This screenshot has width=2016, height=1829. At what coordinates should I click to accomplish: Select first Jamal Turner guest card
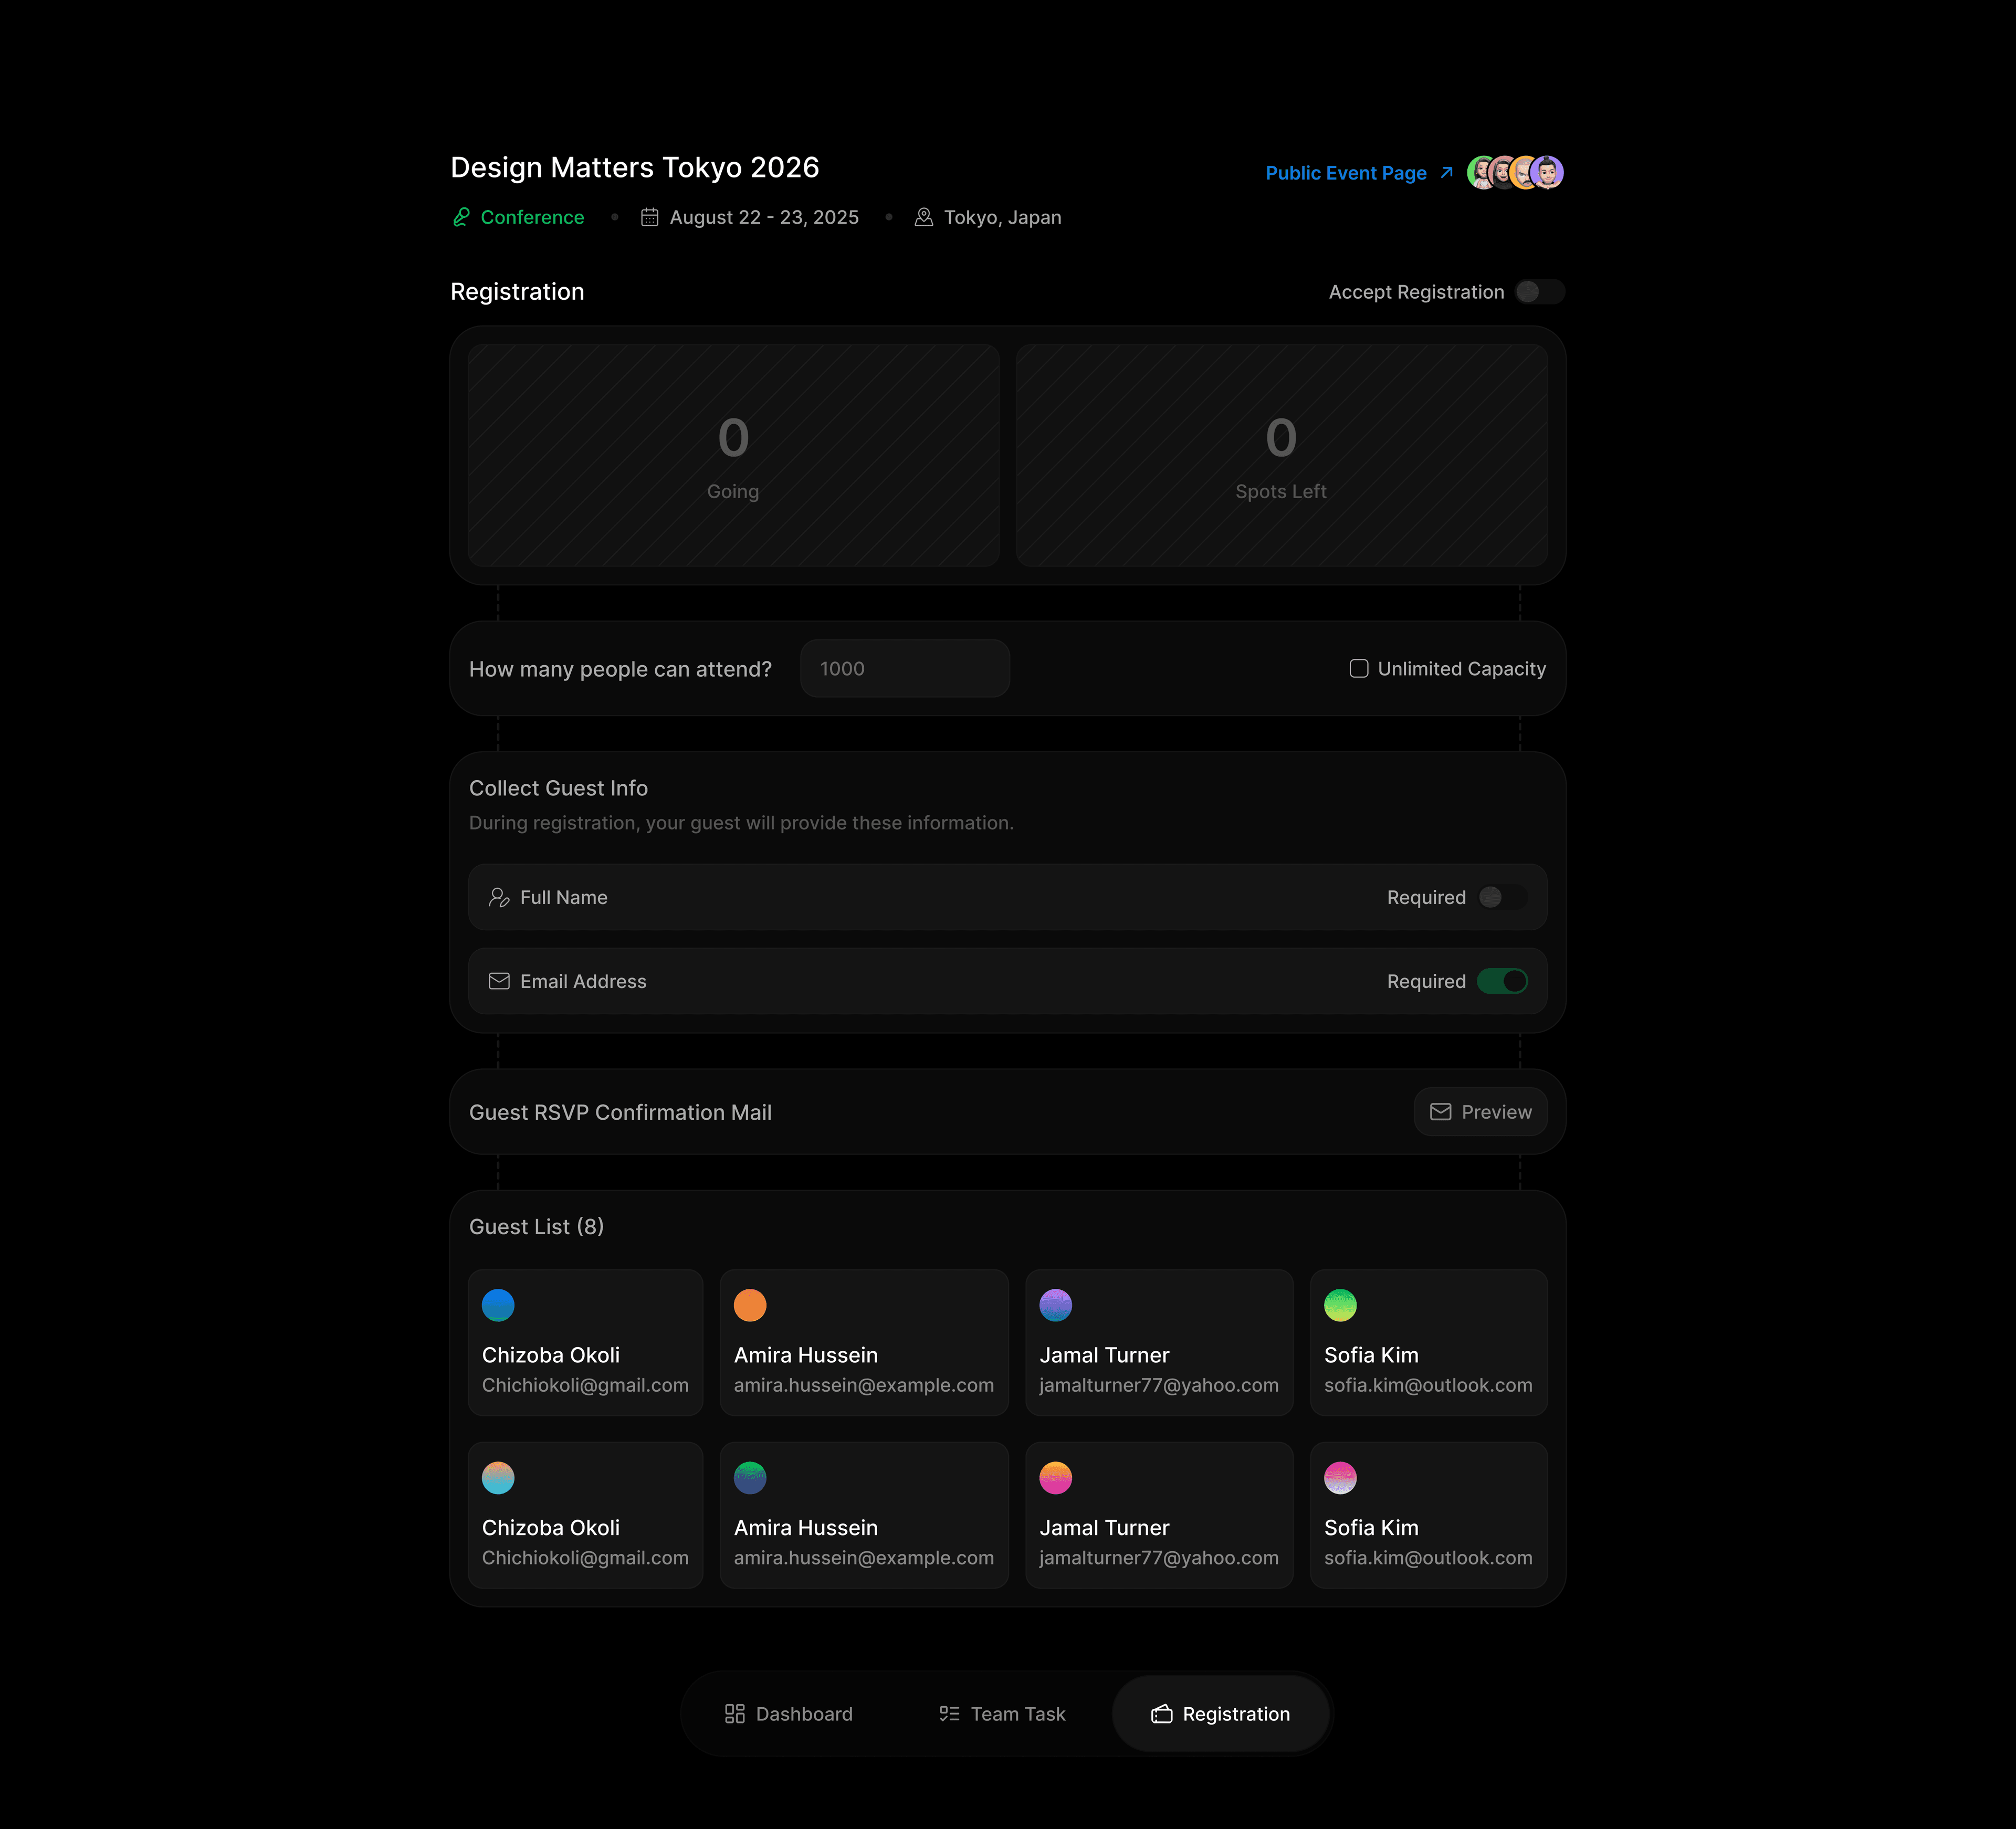[x=1158, y=1343]
